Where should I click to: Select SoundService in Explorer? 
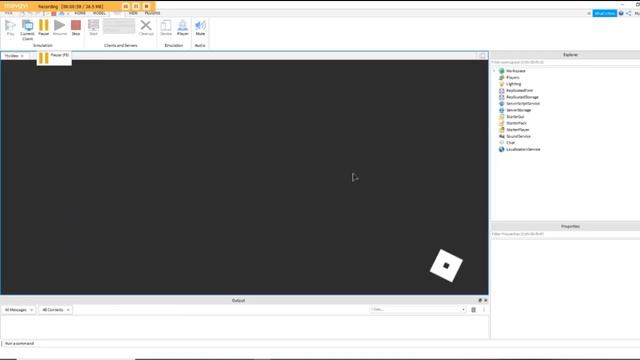(x=518, y=136)
